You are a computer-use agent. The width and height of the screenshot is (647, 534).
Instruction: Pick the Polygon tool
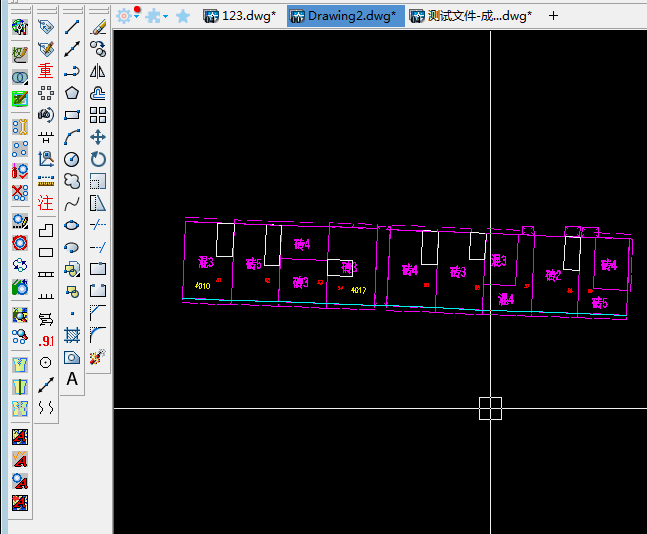tap(72, 93)
